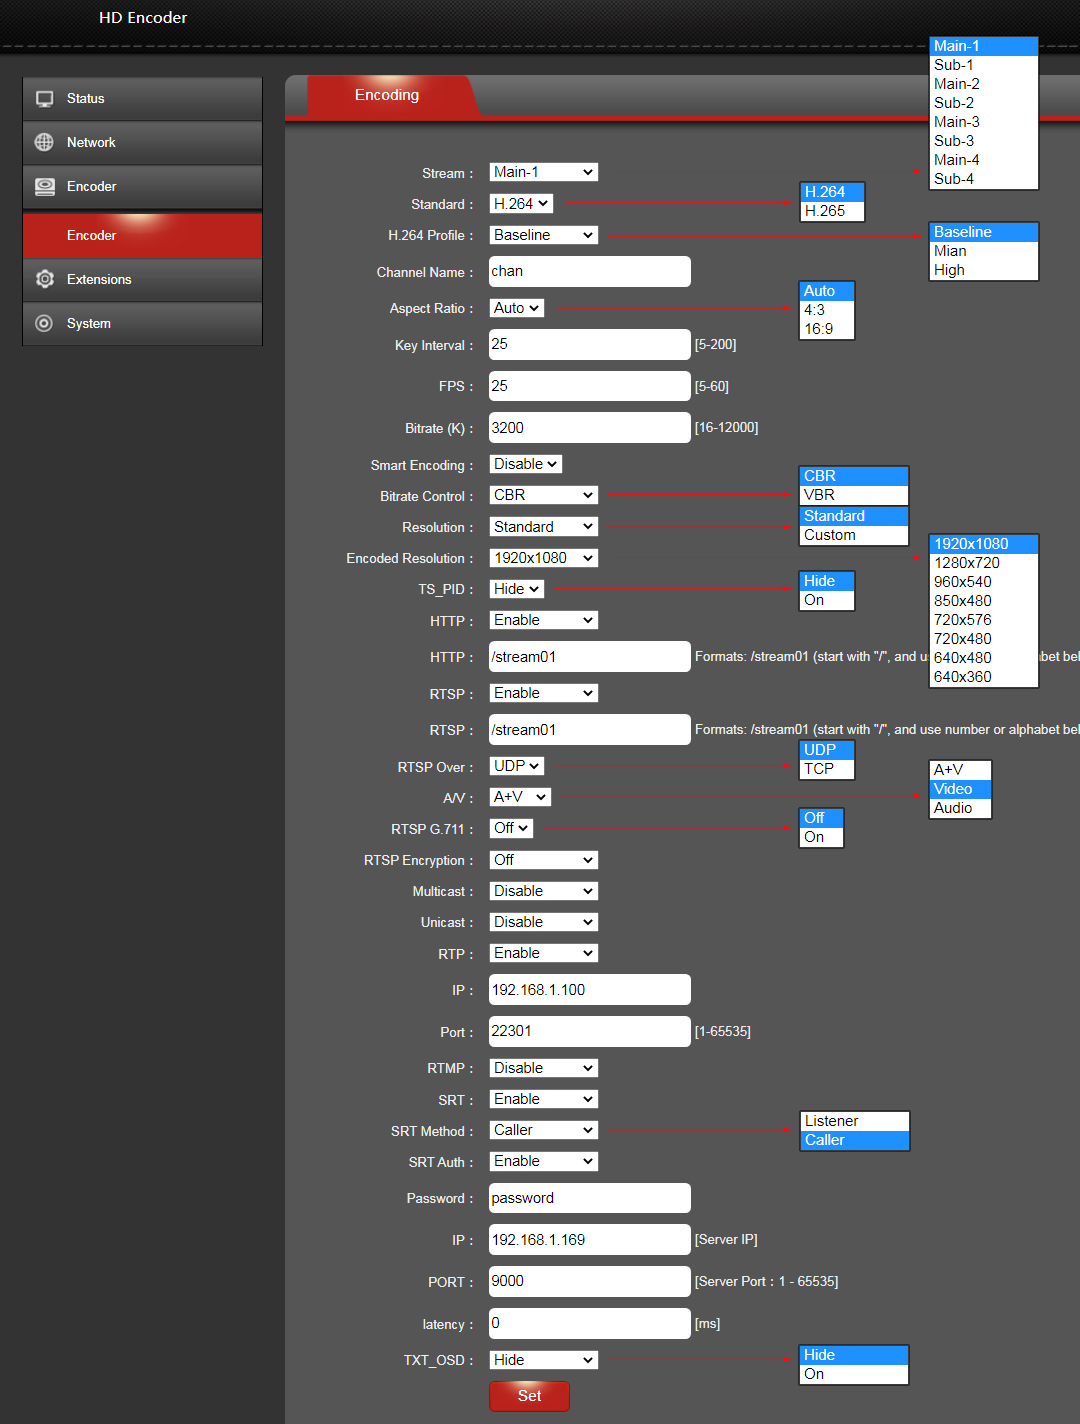Open the H.264 Profile dropdown
The width and height of the screenshot is (1080, 1424).
pos(542,234)
